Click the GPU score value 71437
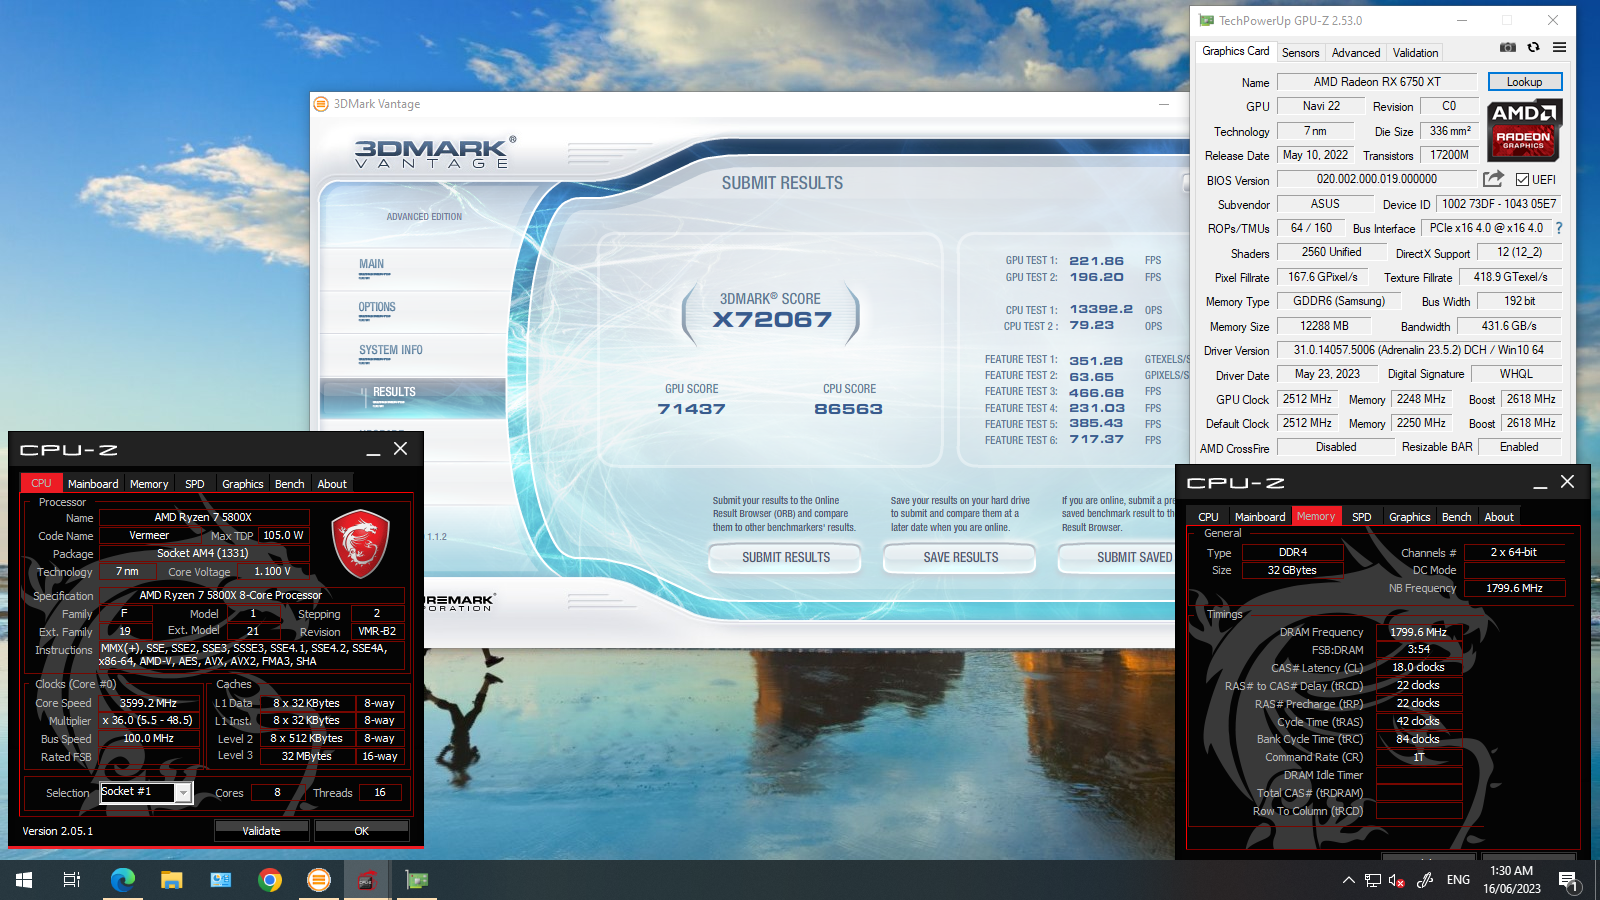 tap(691, 409)
